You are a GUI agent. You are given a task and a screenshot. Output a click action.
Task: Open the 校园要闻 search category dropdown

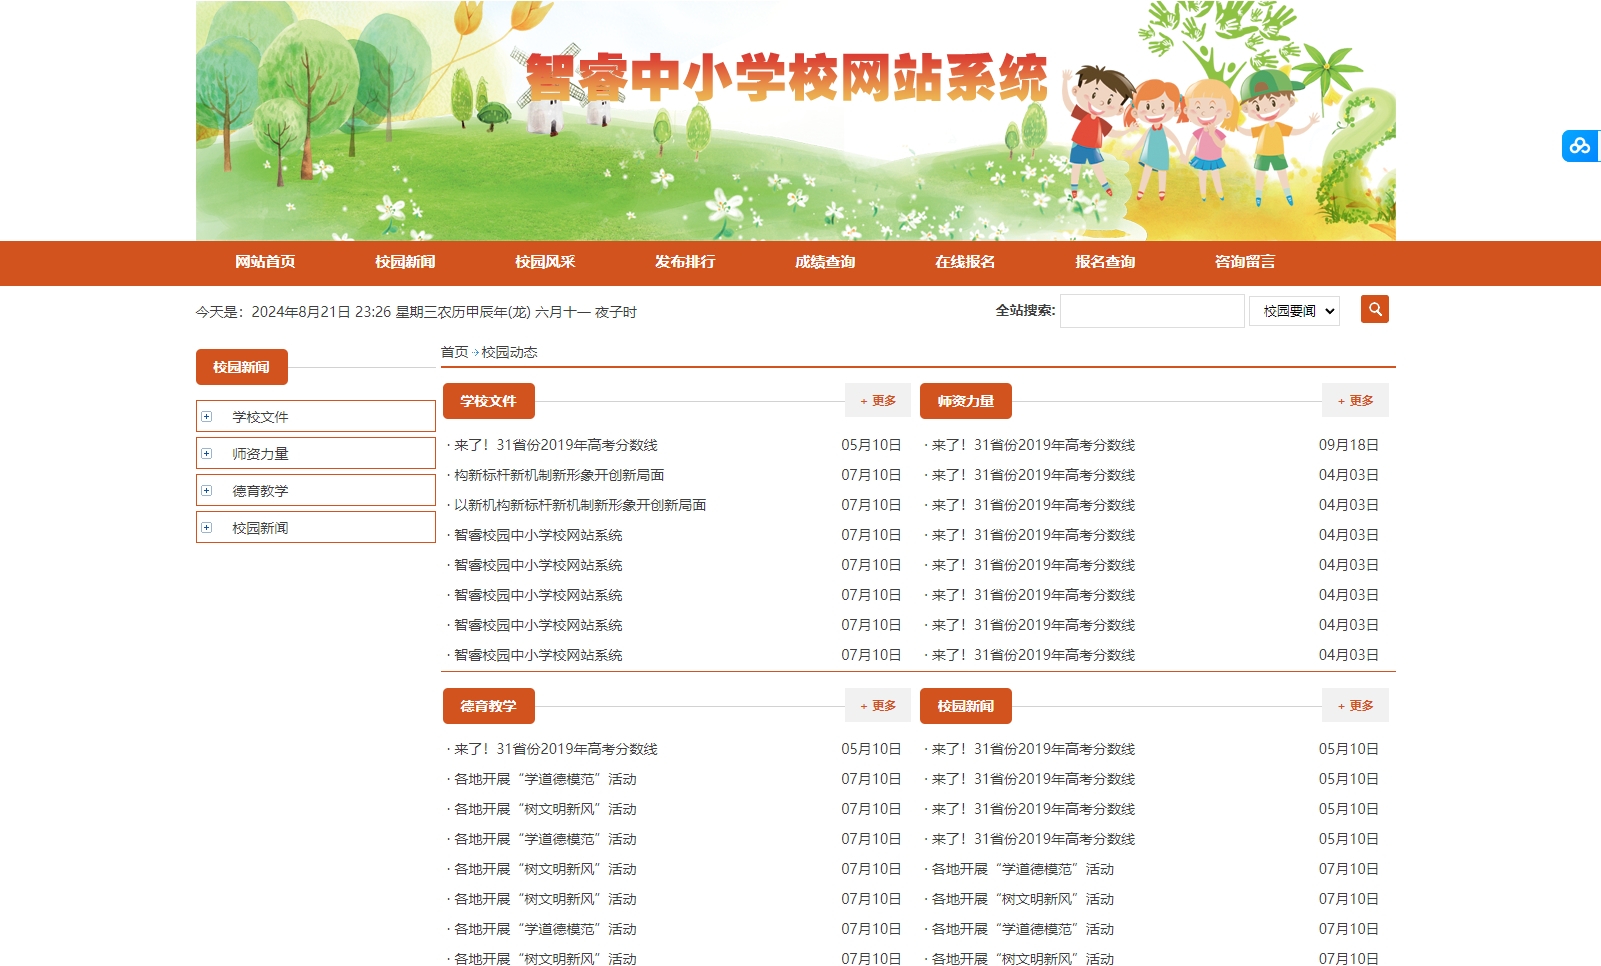pyautogui.click(x=1294, y=311)
